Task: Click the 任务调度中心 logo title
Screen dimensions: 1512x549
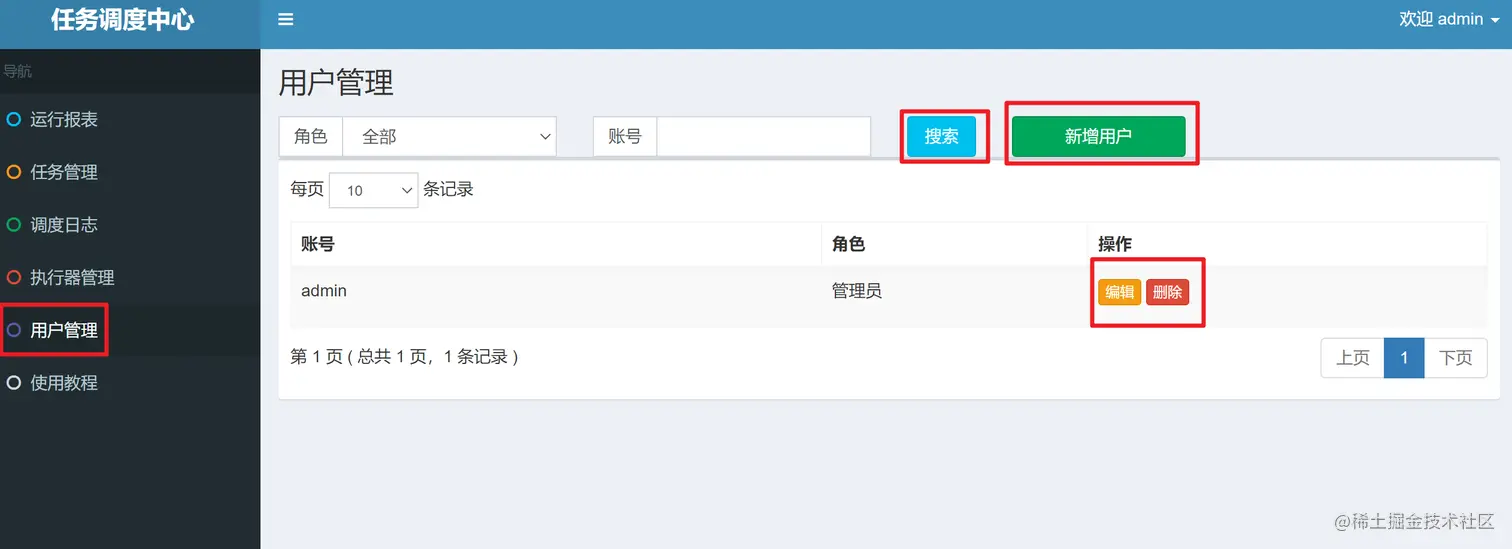Action: pos(122,20)
